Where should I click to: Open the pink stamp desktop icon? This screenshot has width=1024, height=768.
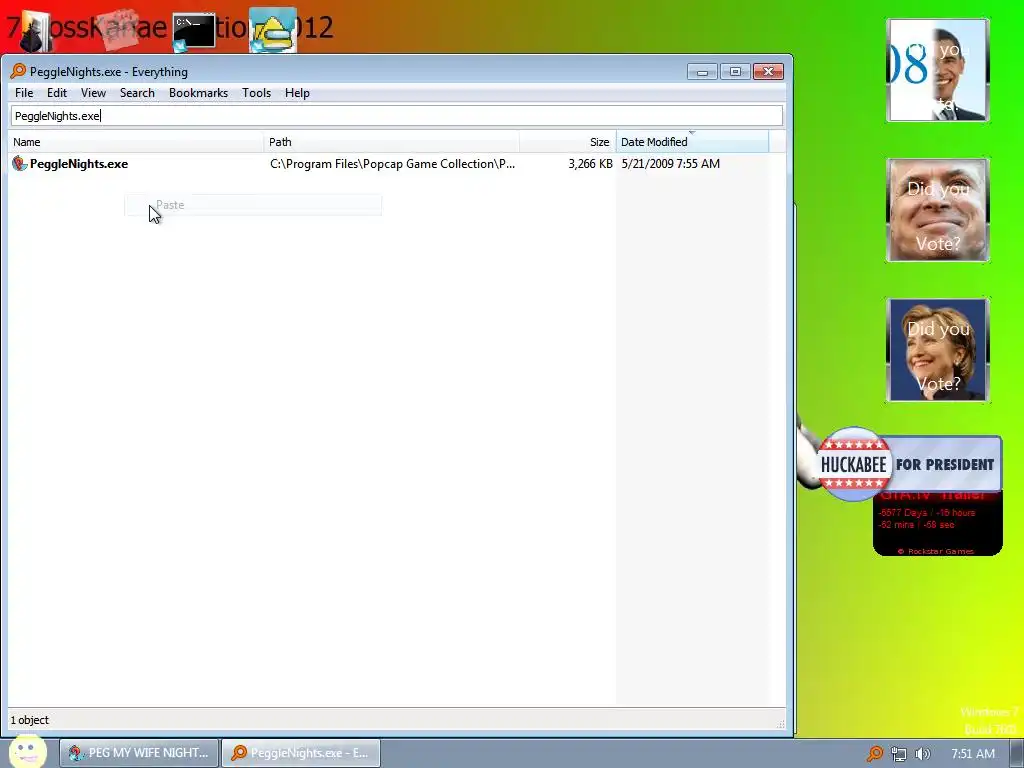[x=118, y=29]
